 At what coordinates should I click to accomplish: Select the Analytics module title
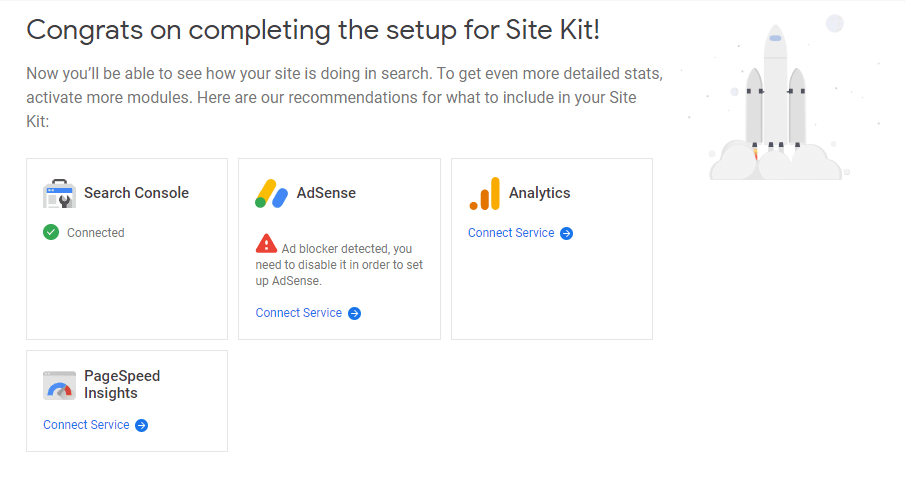coord(539,193)
